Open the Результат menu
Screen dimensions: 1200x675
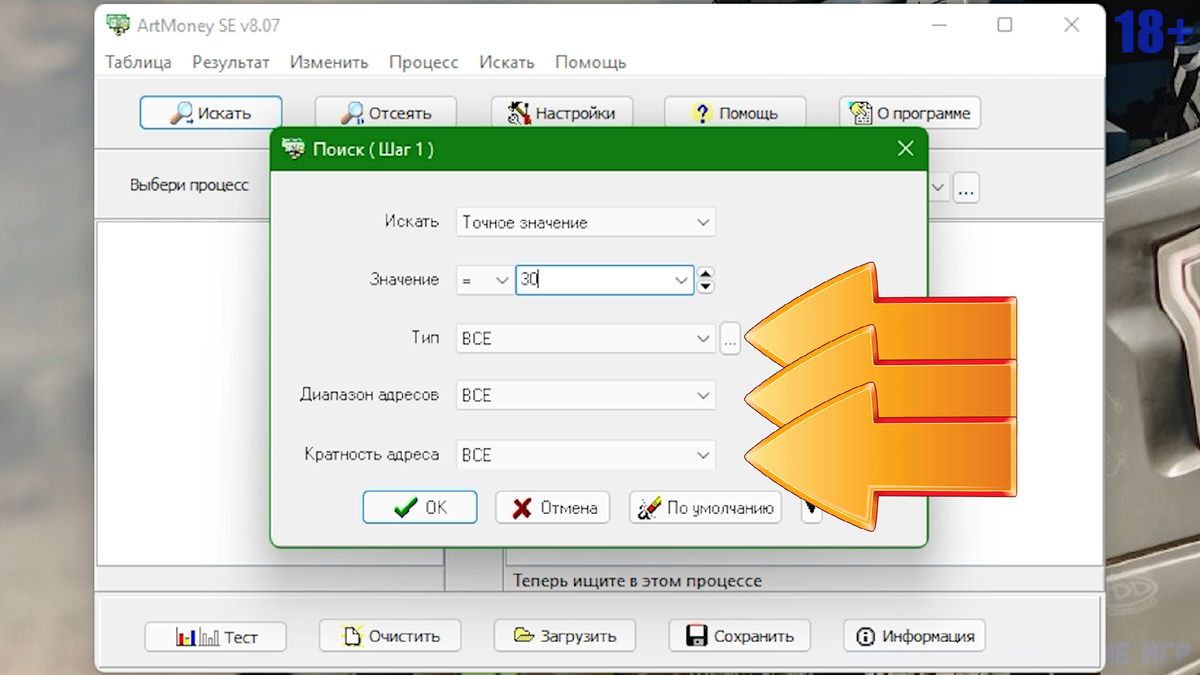pos(231,62)
